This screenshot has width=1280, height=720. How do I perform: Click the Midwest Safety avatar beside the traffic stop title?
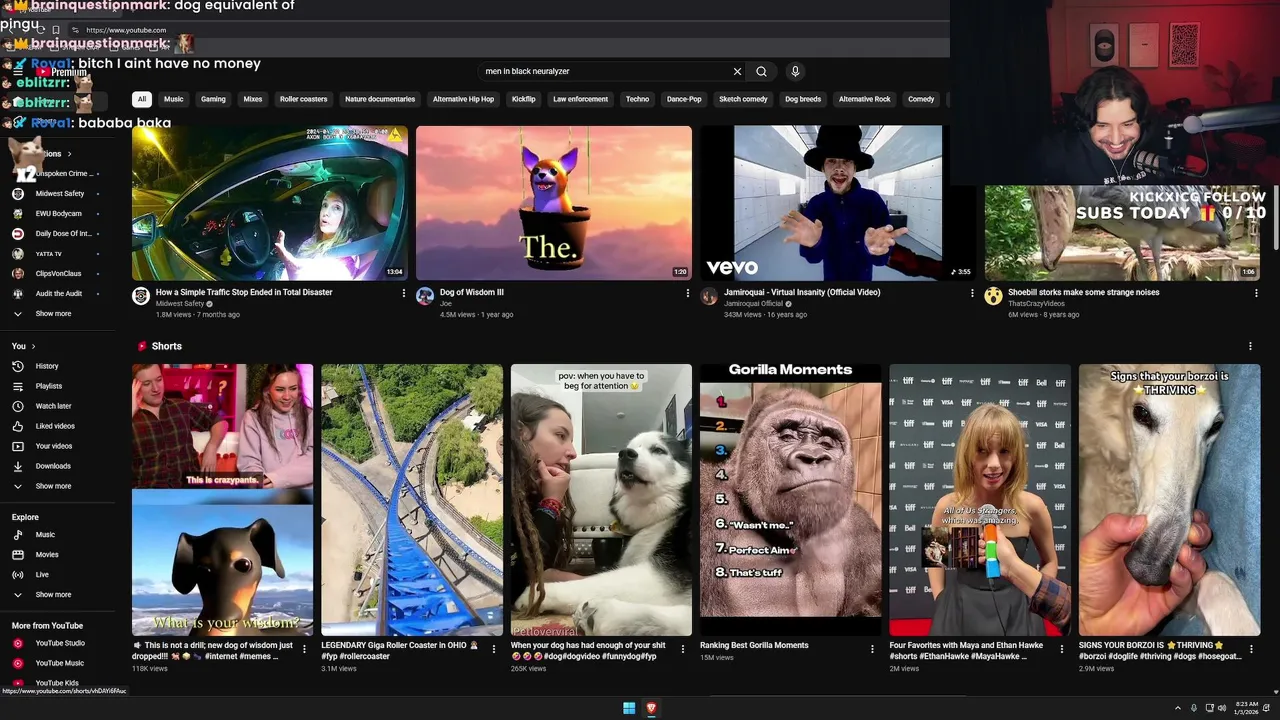tap(141, 296)
